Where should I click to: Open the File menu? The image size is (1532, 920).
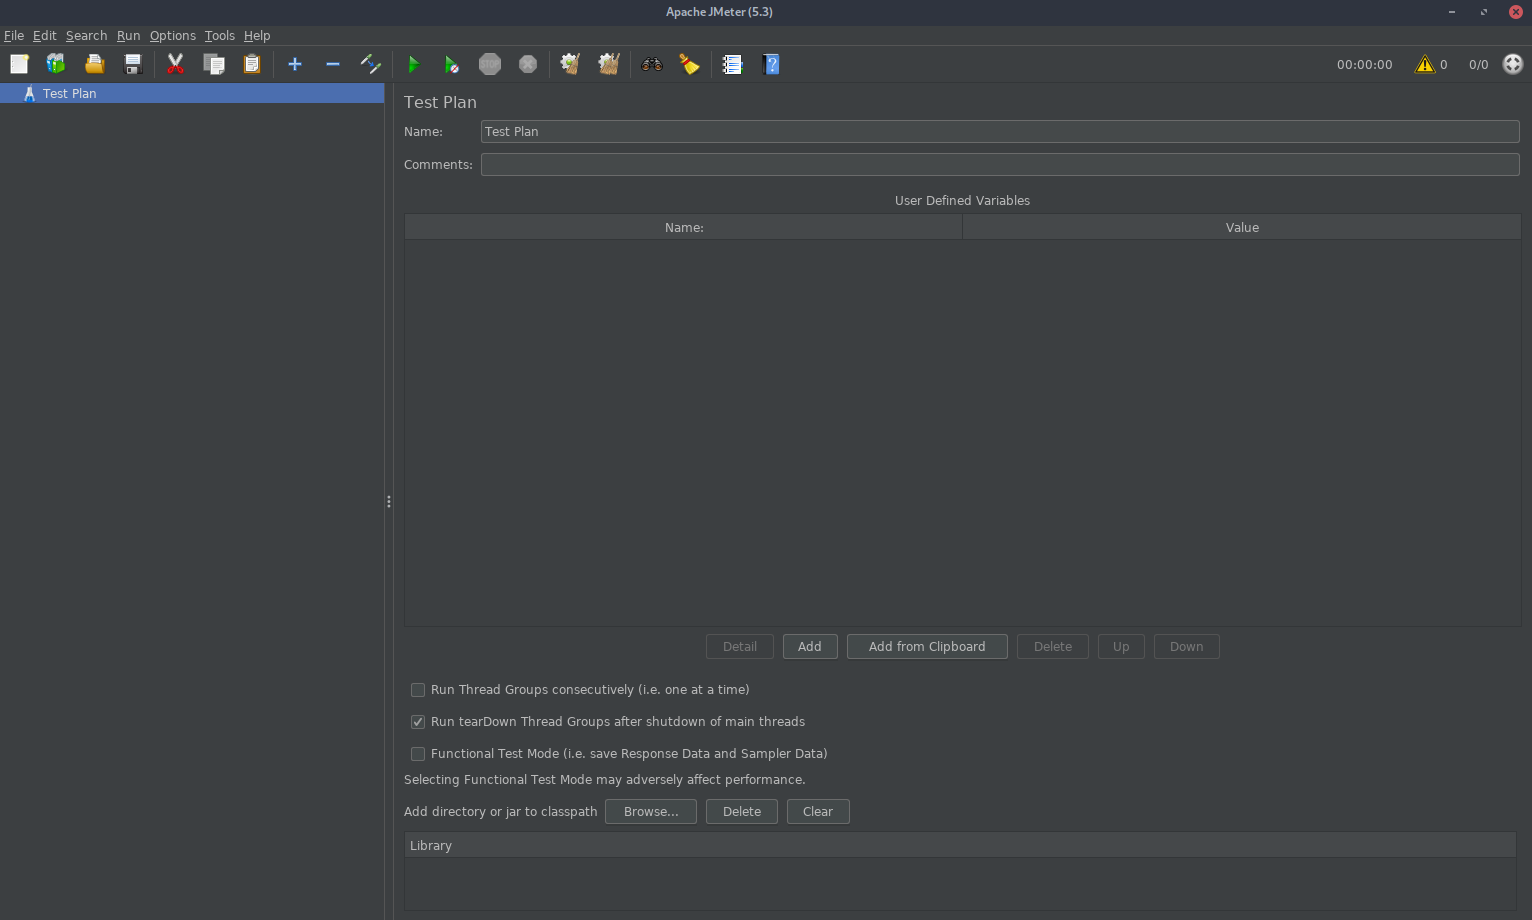(14, 35)
